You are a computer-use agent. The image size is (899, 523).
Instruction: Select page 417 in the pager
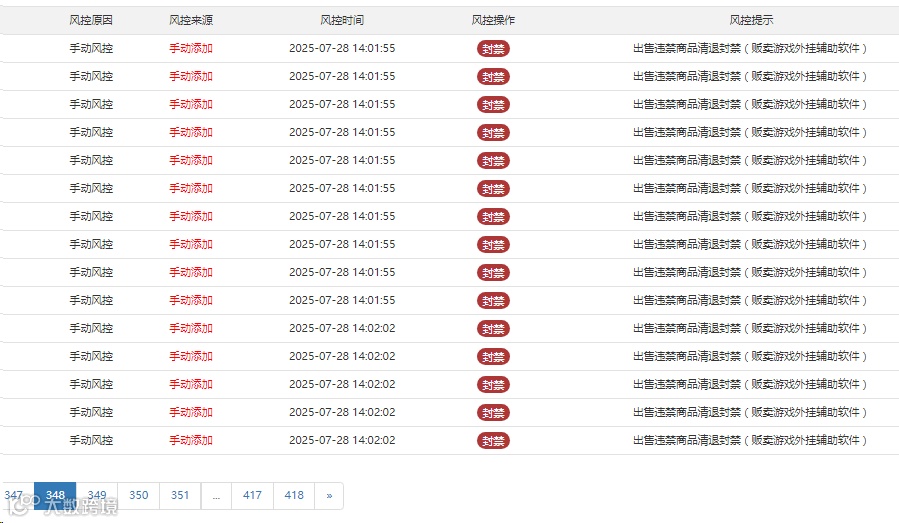tap(252, 495)
